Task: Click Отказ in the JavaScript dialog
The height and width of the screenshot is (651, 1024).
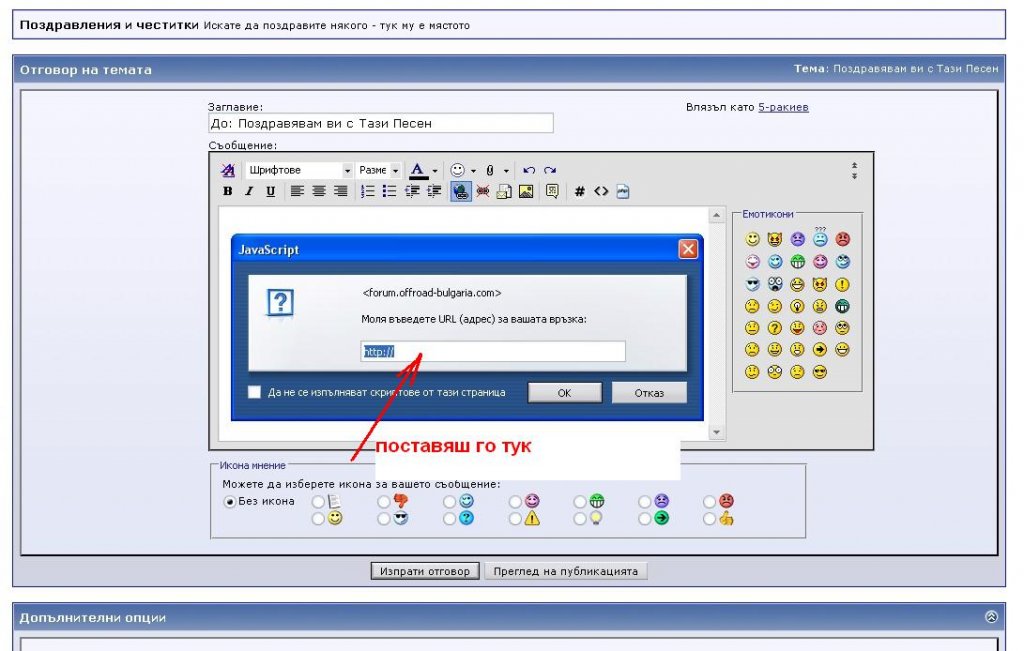Action: (649, 393)
